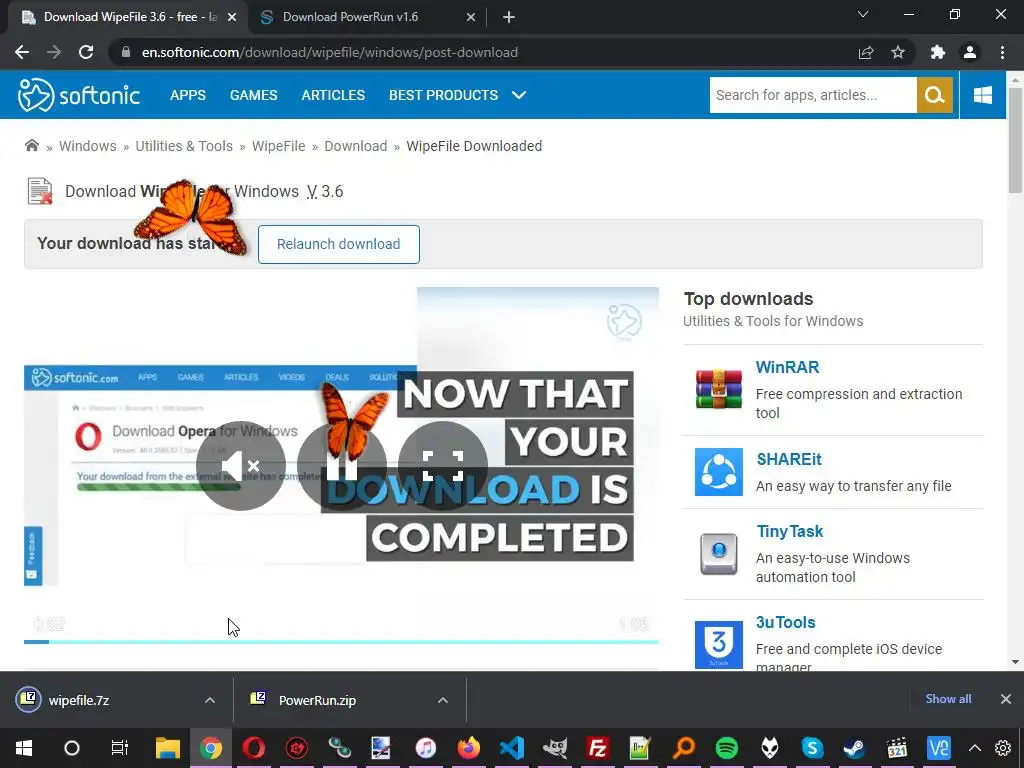Screen dimensions: 1024x768
Task: Click the Search for apps, articles field
Action: [x=813, y=95]
